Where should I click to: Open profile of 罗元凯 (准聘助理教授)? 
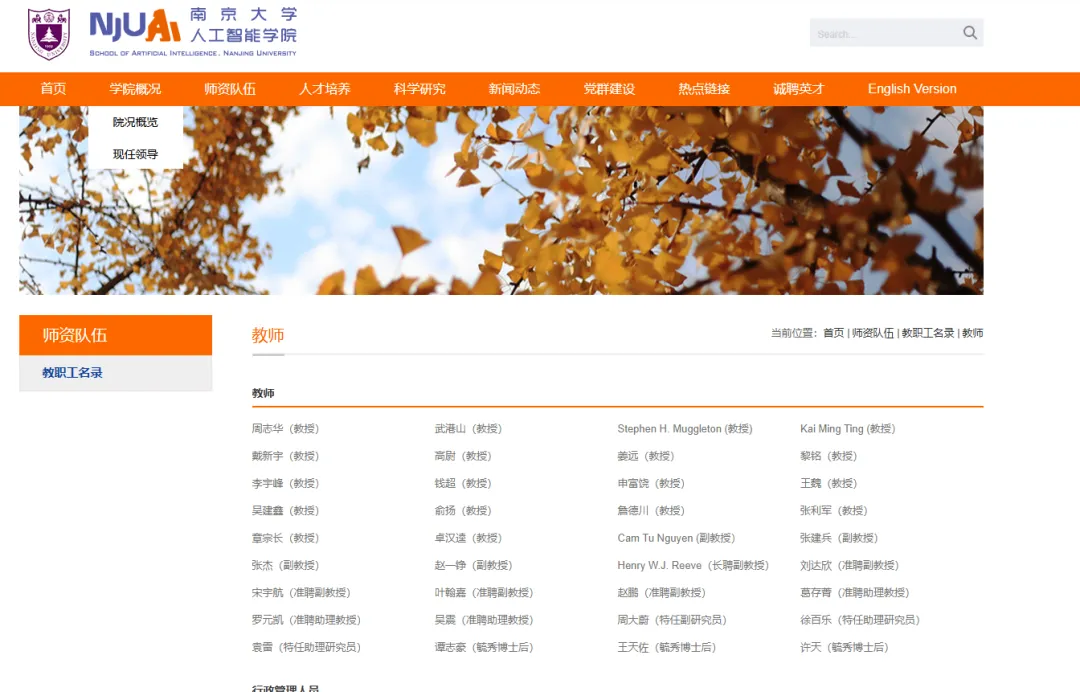click(x=307, y=620)
